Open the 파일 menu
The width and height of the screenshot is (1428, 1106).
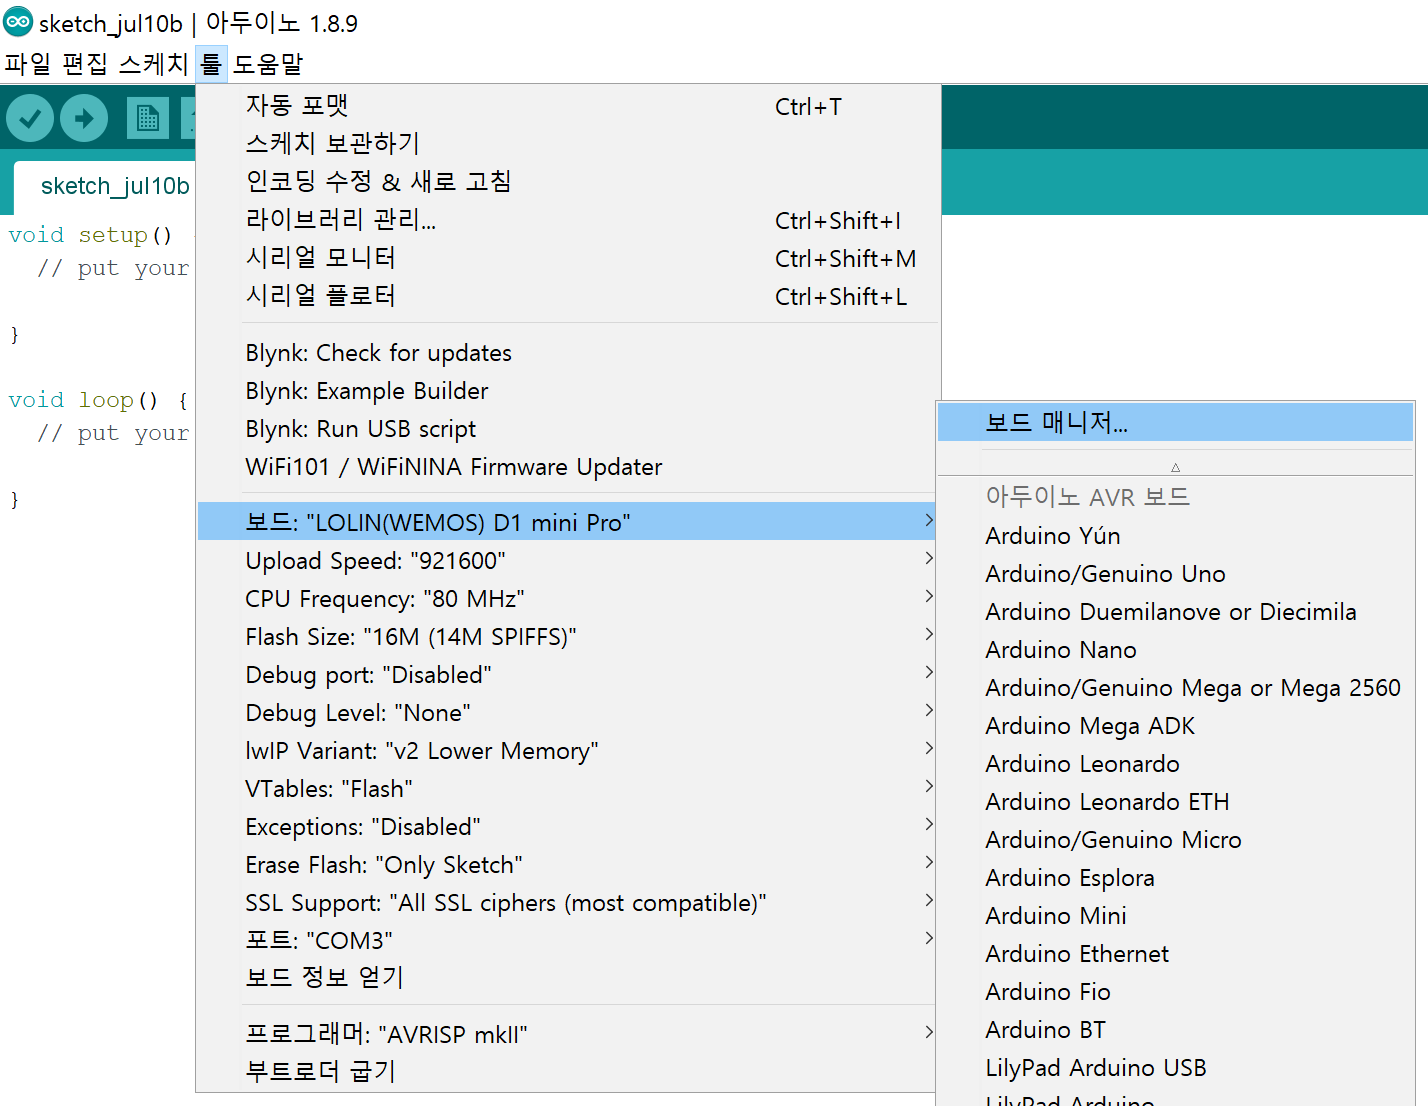pos(27,64)
